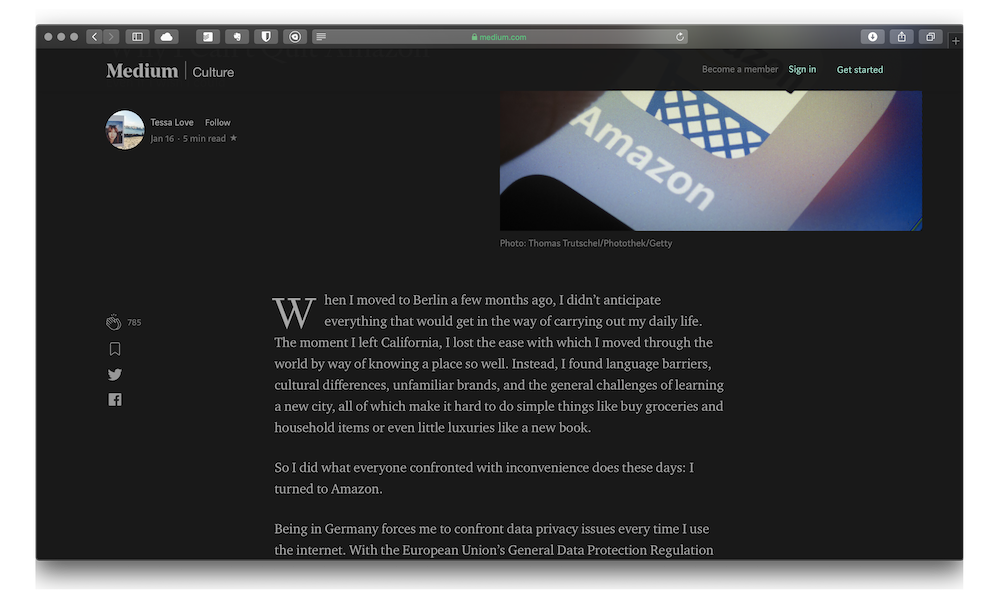Image resolution: width=1000 pixels, height=608 pixels.
Task: Show all tabs overview
Action: 931,37
